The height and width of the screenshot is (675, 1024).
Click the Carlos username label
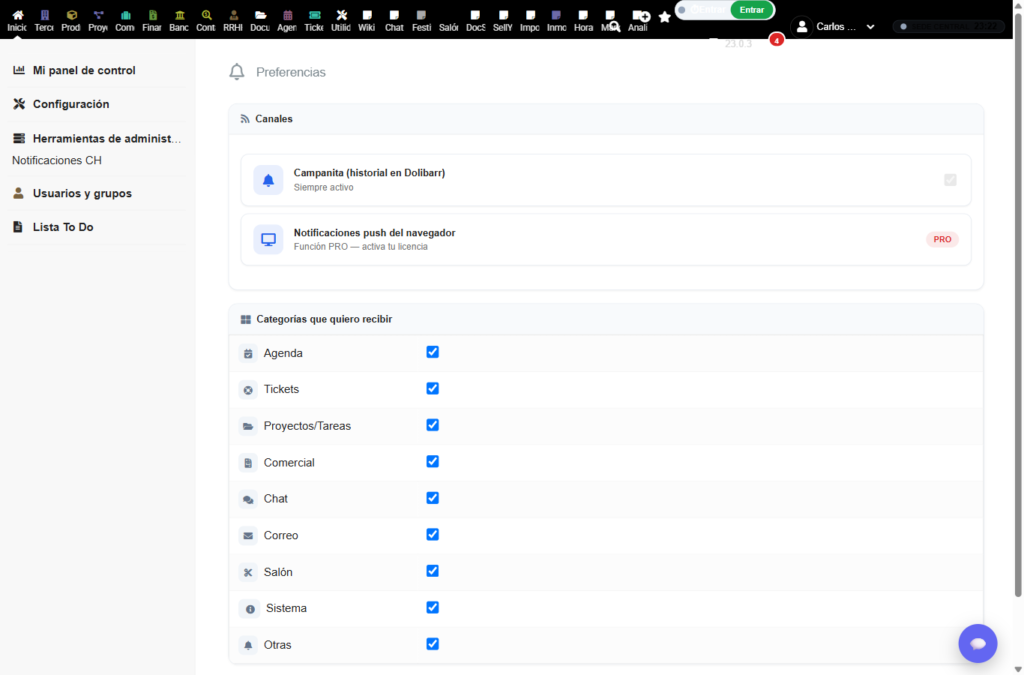pos(836,27)
